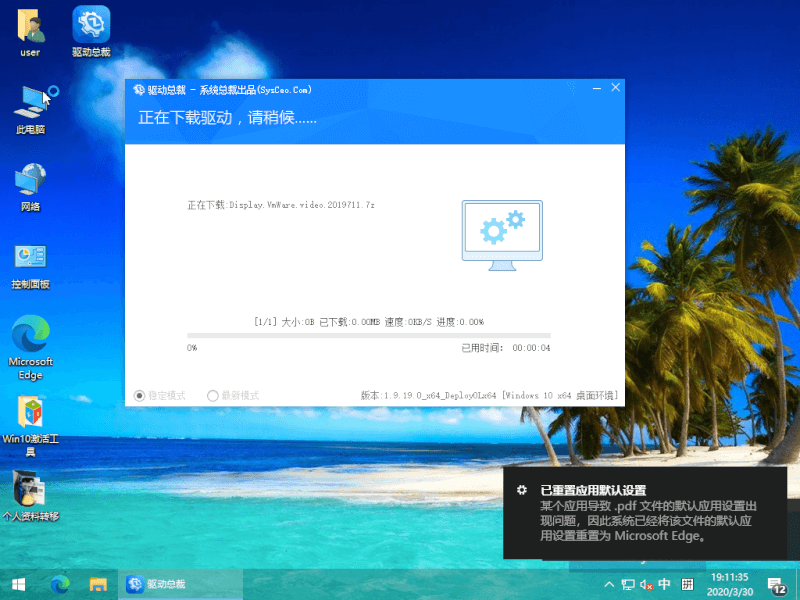
Task: Open the 网络 desktop icon
Action: 31,187
